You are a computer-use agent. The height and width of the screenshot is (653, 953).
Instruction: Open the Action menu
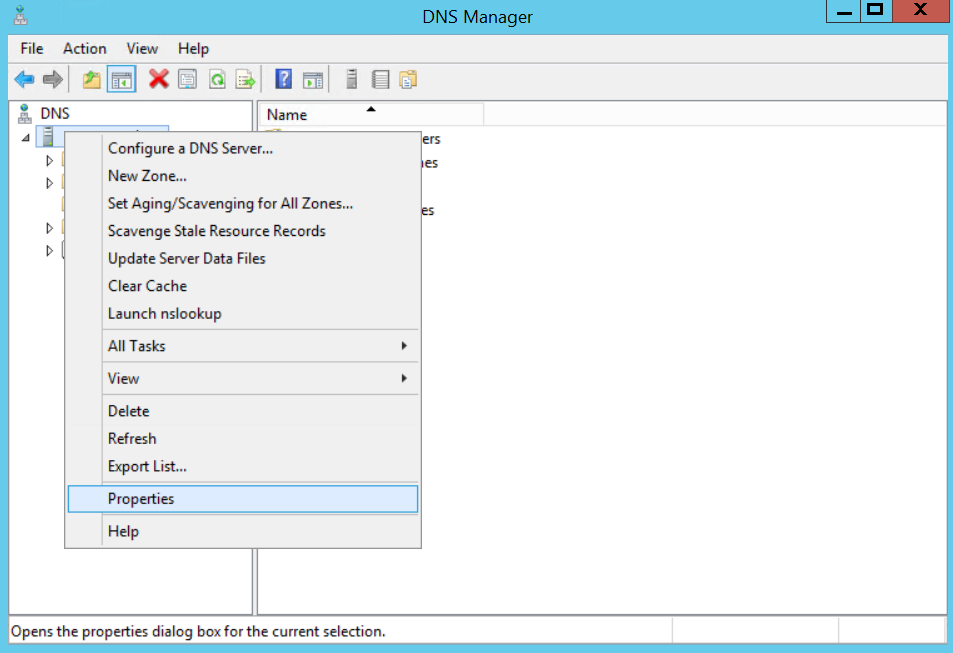[84, 49]
